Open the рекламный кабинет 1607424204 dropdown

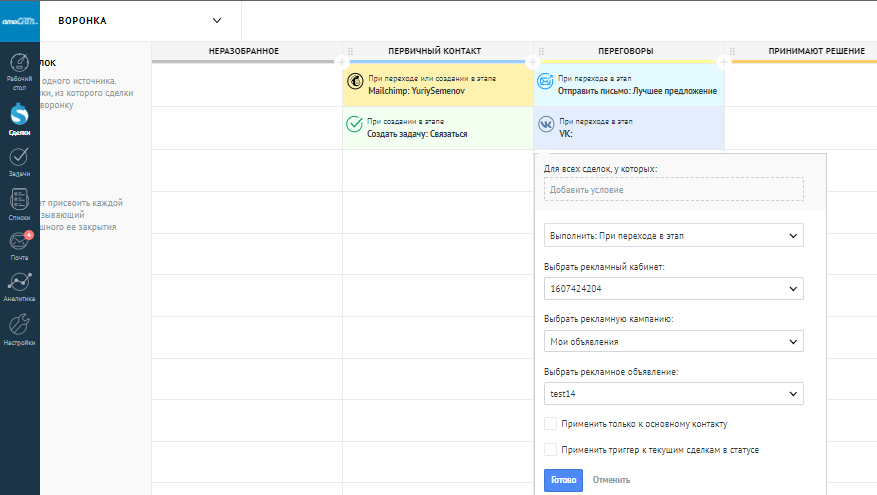(x=674, y=289)
